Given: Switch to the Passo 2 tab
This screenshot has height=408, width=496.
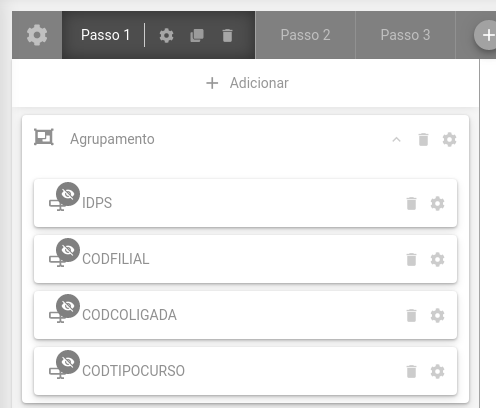Looking at the screenshot, I should coord(305,35).
